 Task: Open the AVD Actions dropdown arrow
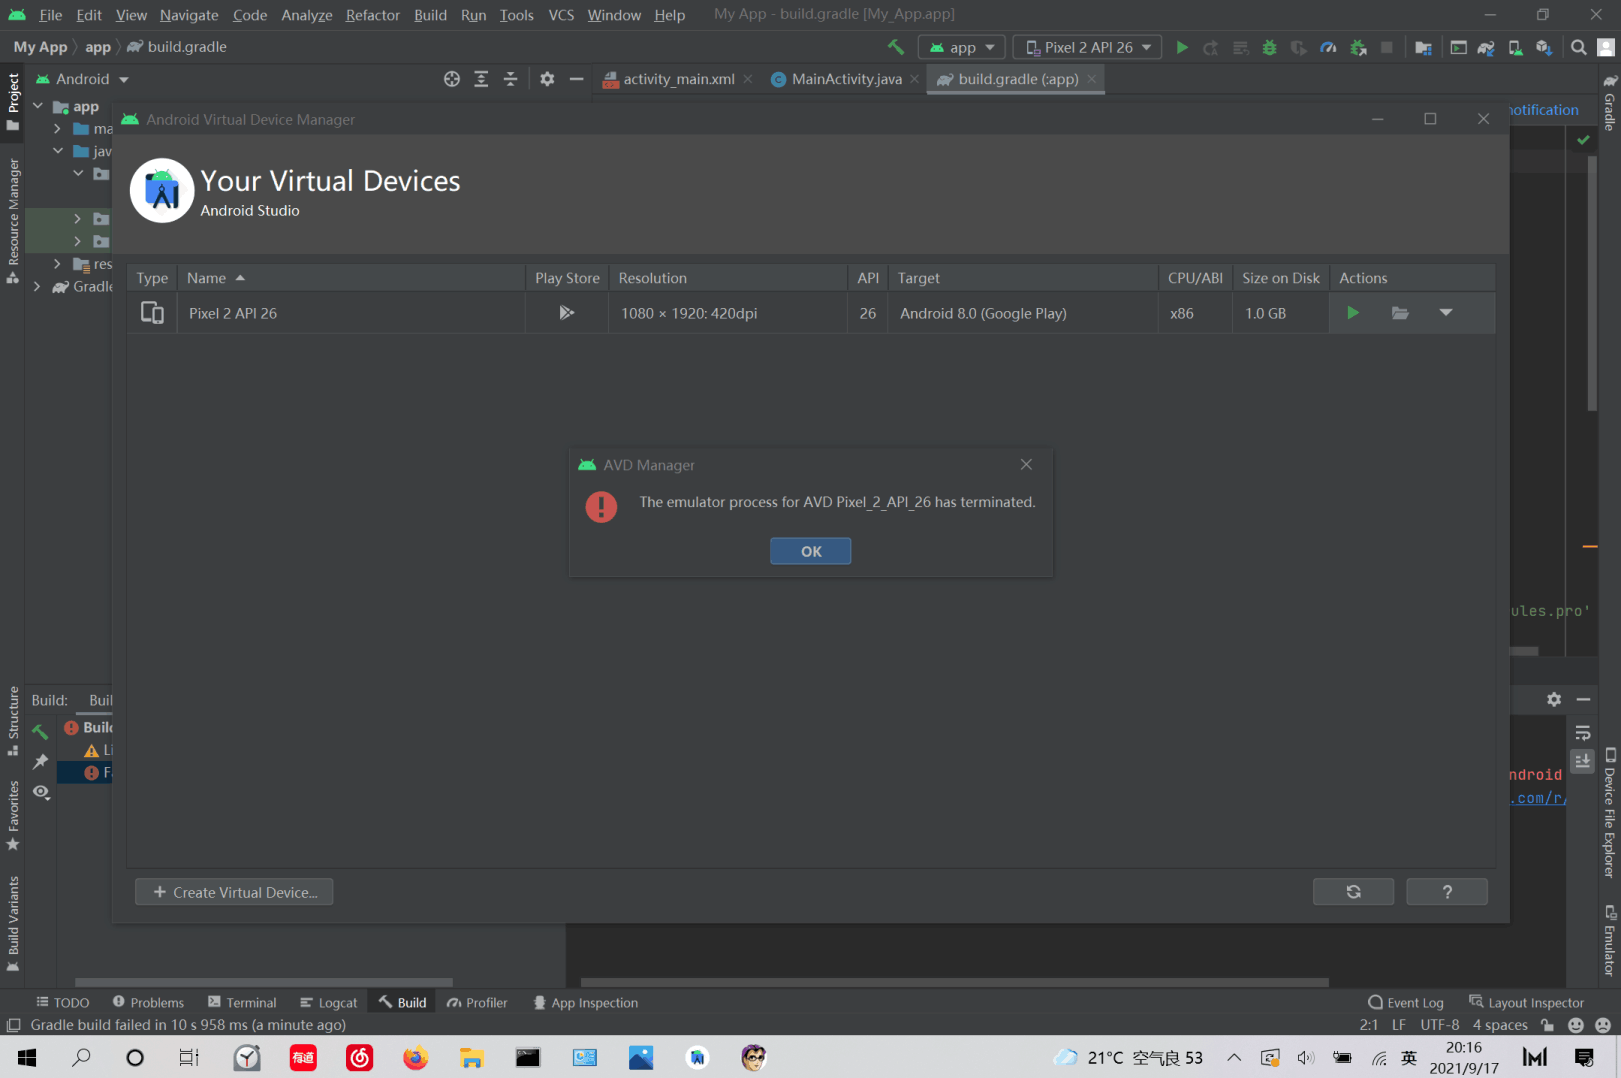[x=1447, y=312]
